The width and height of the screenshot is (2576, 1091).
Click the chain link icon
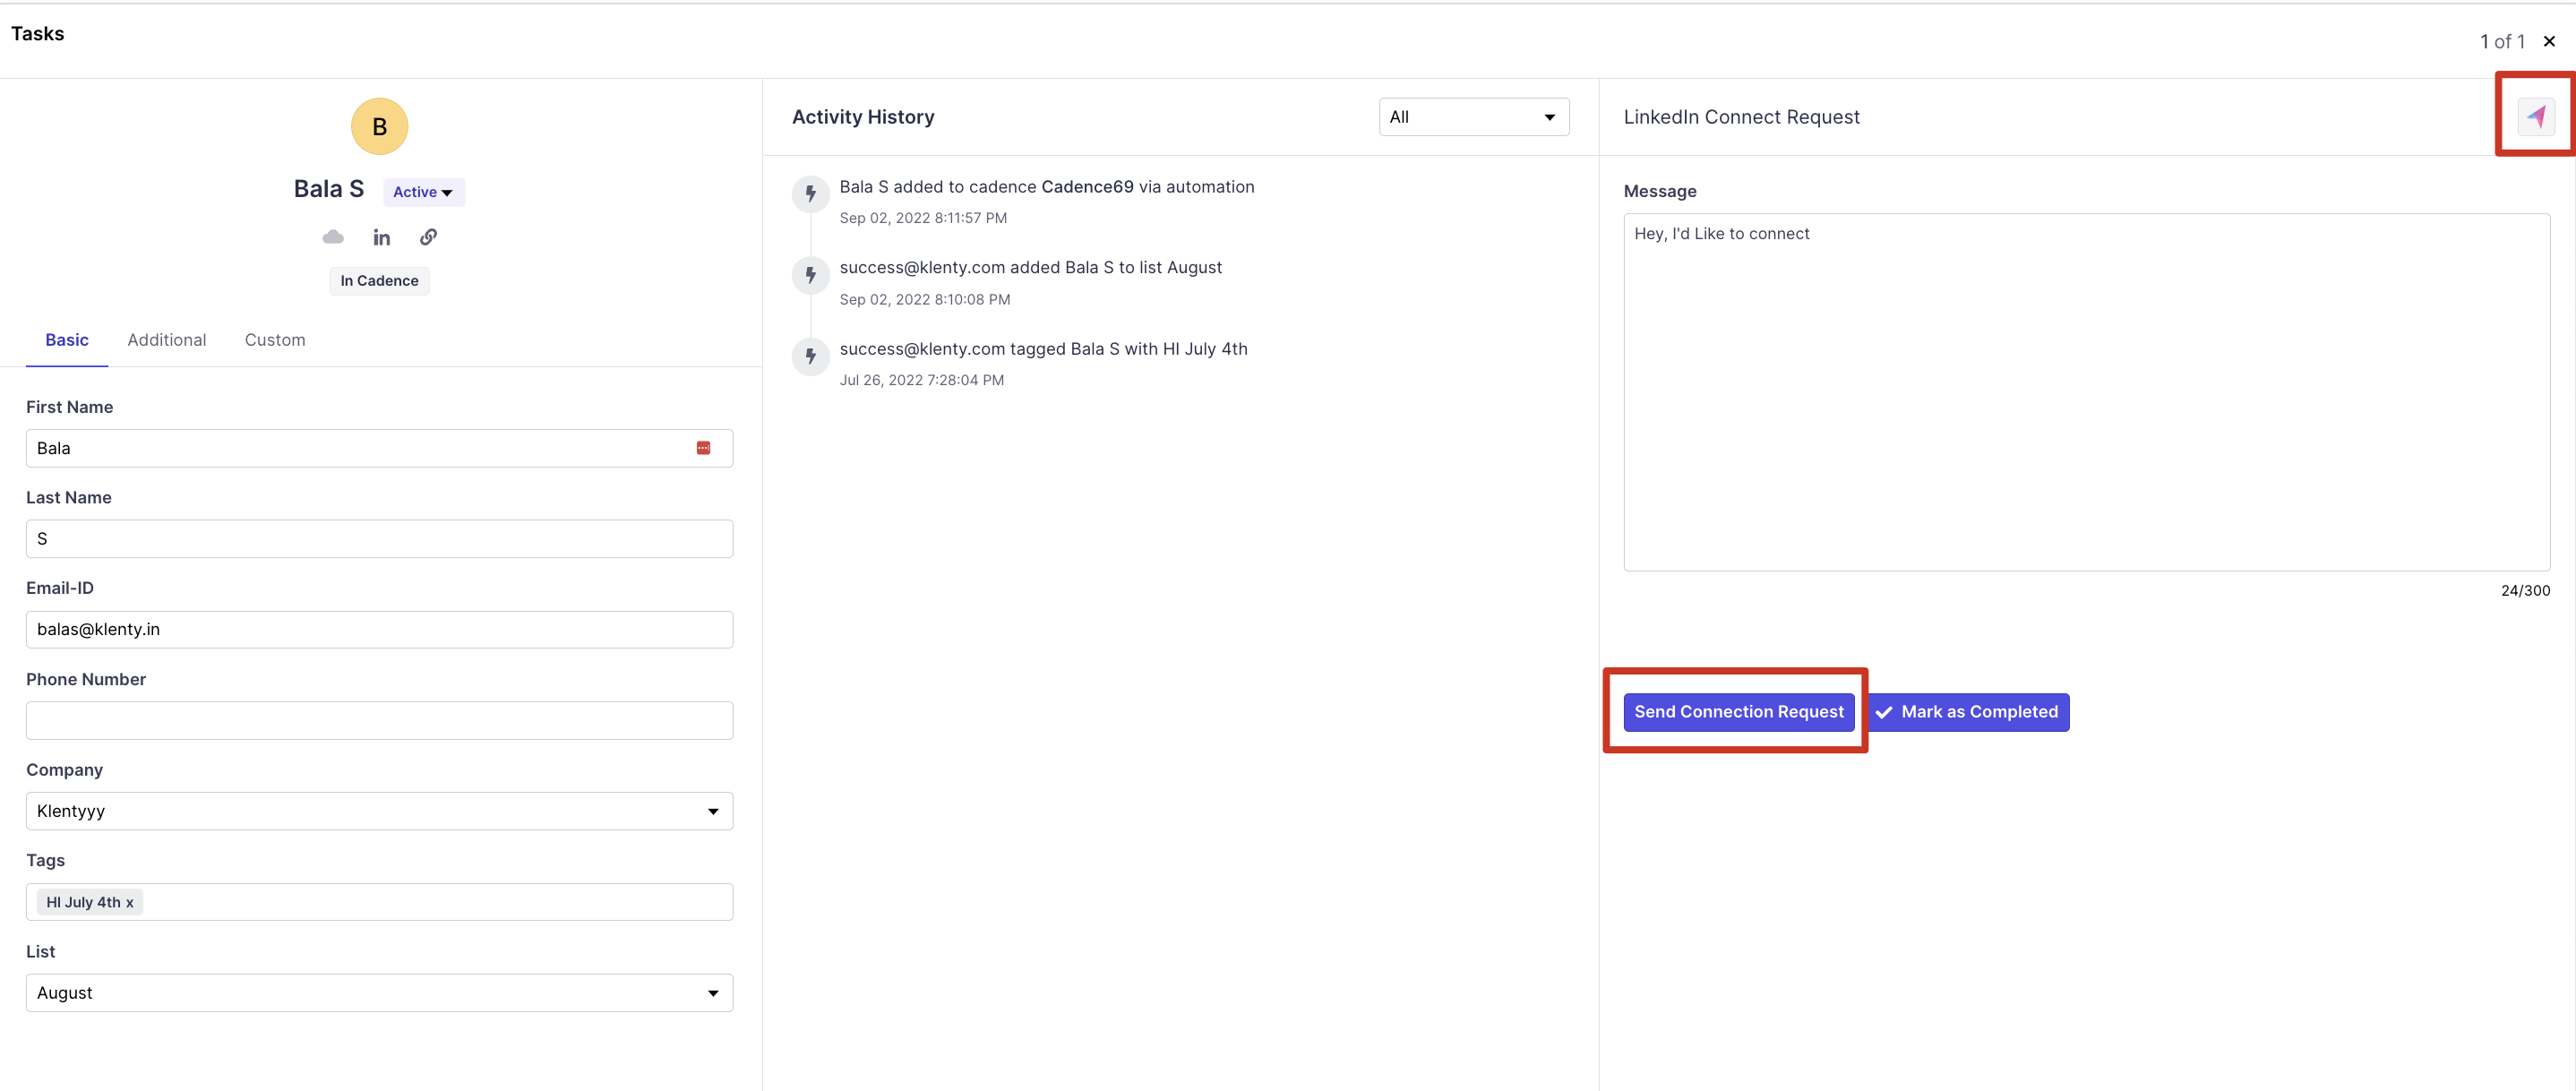[428, 237]
